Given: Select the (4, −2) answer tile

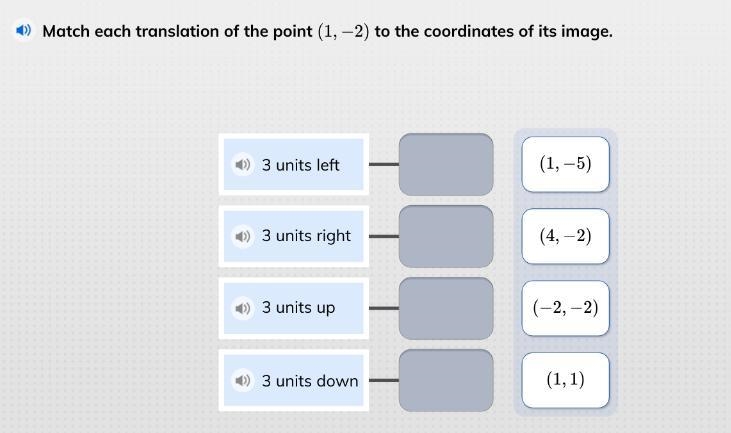Looking at the screenshot, I should coord(565,236).
